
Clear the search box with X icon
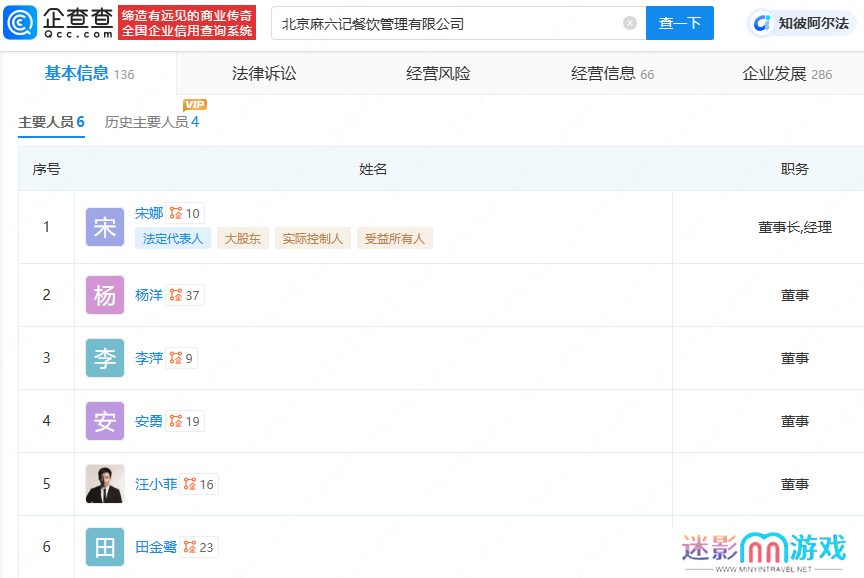tap(630, 23)
